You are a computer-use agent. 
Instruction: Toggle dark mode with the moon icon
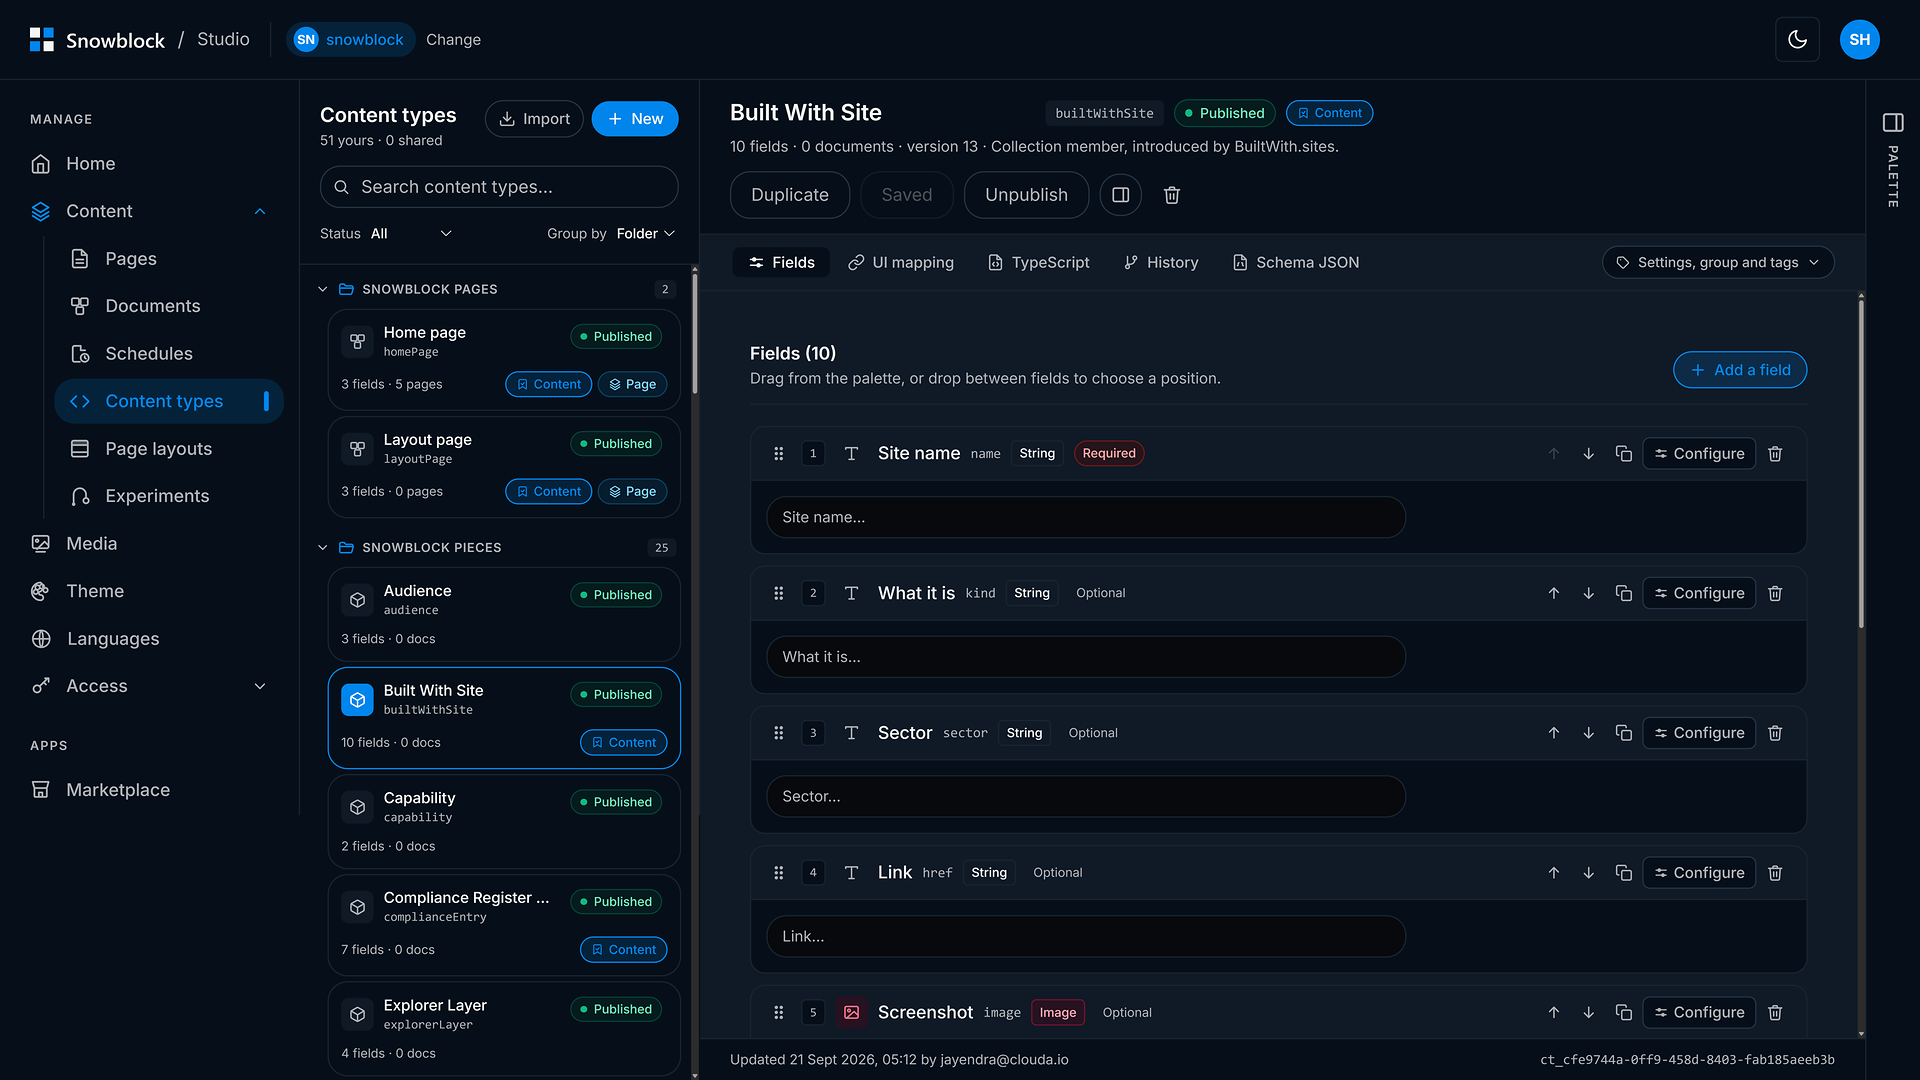(x=1797, y=40)
